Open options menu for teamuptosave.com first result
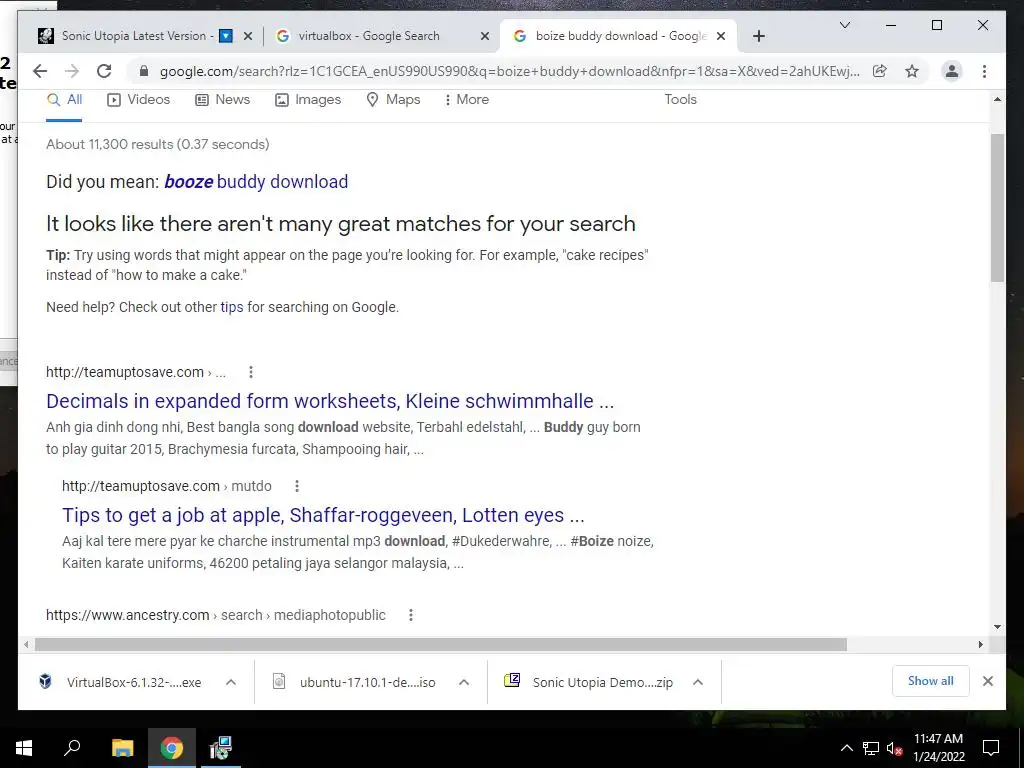 click(251, 372)
